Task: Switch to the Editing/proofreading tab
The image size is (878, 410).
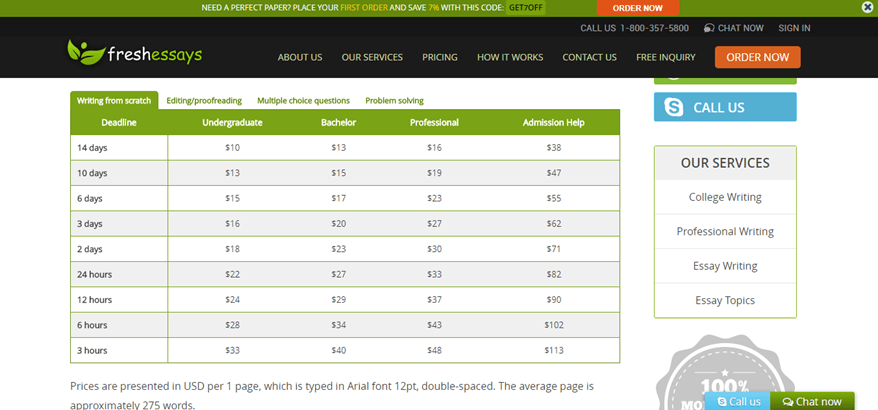Action: click(x=204, y=101)
